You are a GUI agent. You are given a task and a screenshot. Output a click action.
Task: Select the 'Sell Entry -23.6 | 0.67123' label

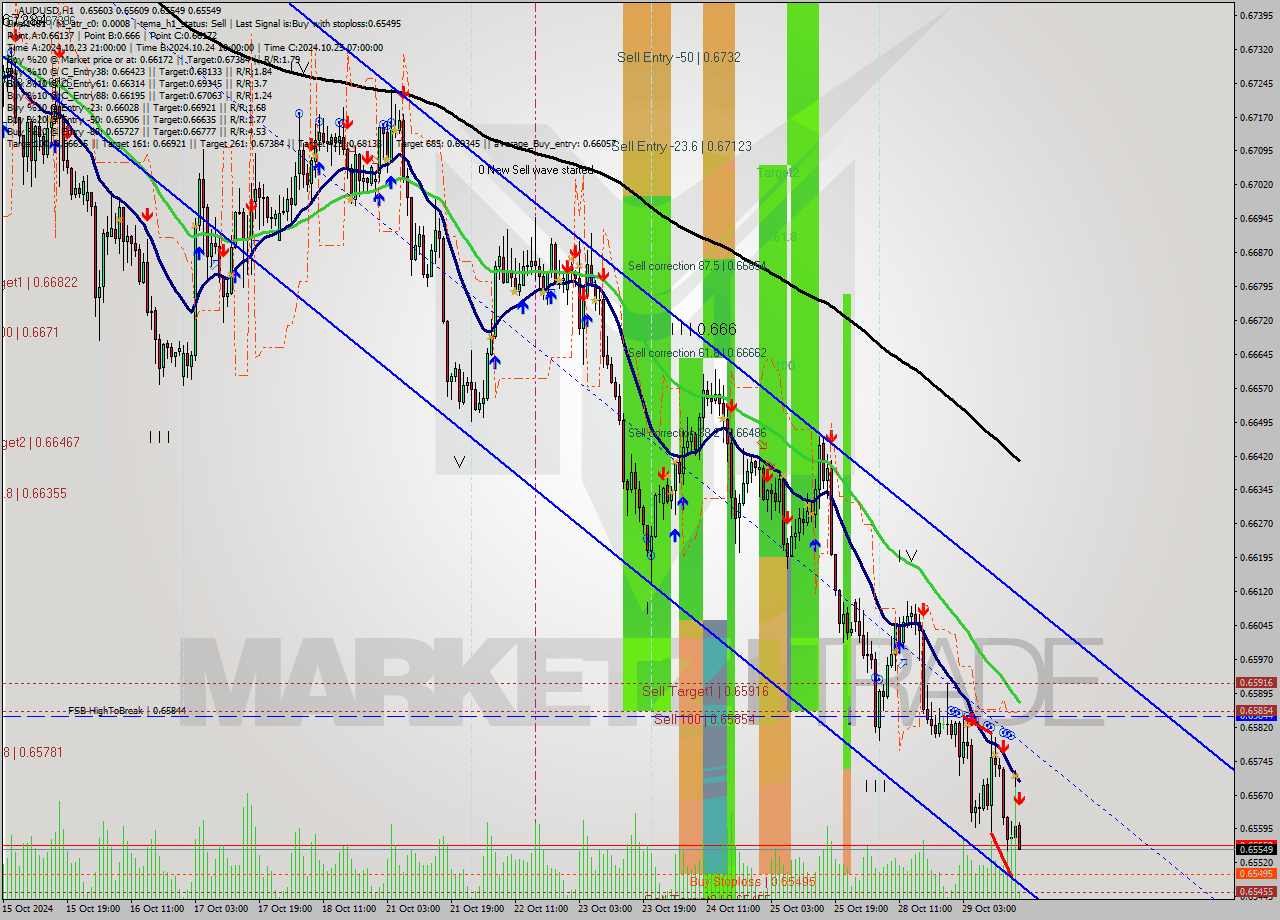[x=681, y=146]
